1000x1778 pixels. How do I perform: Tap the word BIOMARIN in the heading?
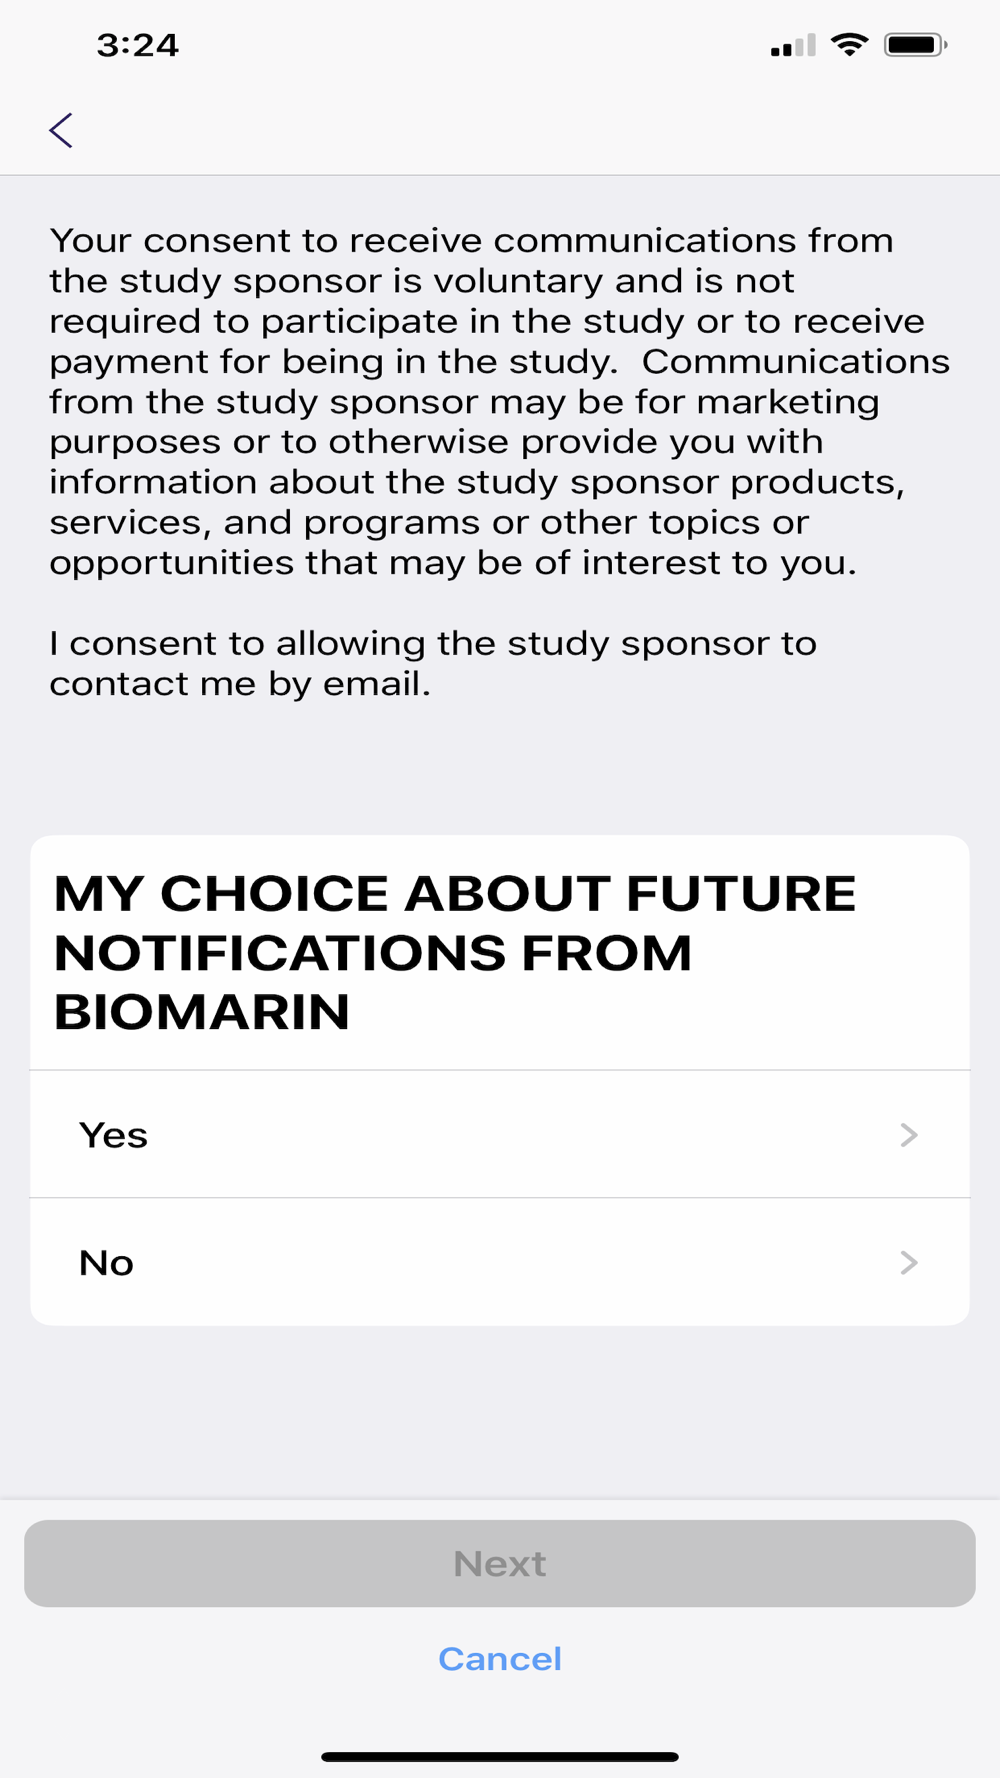click(x=202, y=1012)
